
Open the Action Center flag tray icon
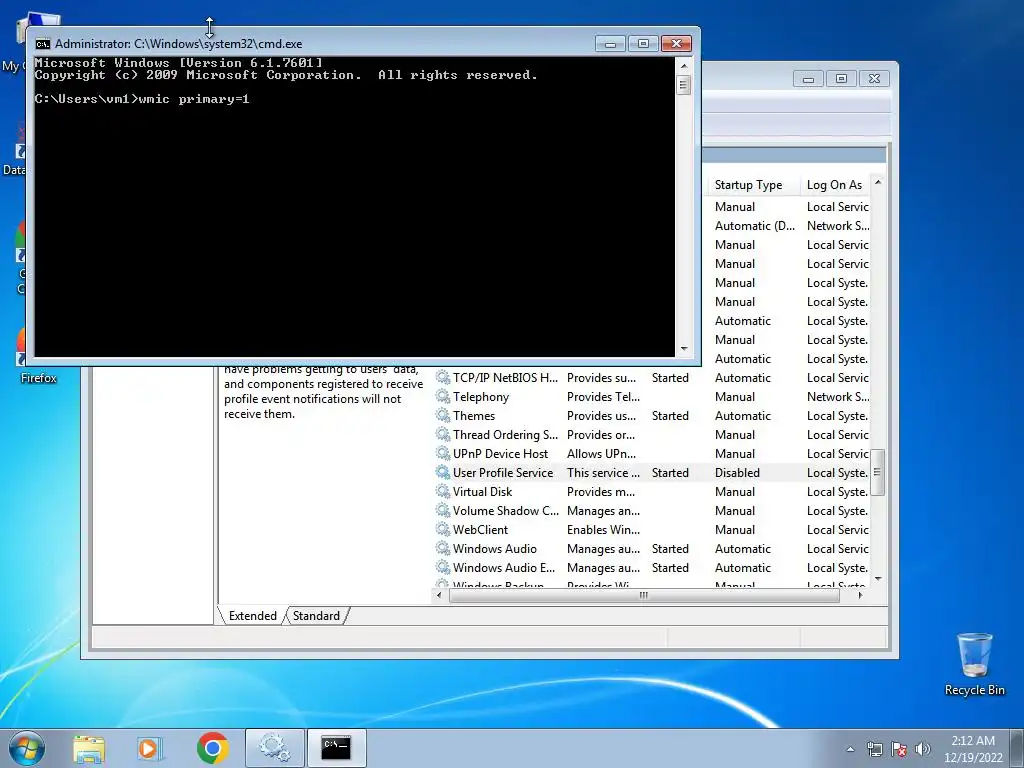899,749
